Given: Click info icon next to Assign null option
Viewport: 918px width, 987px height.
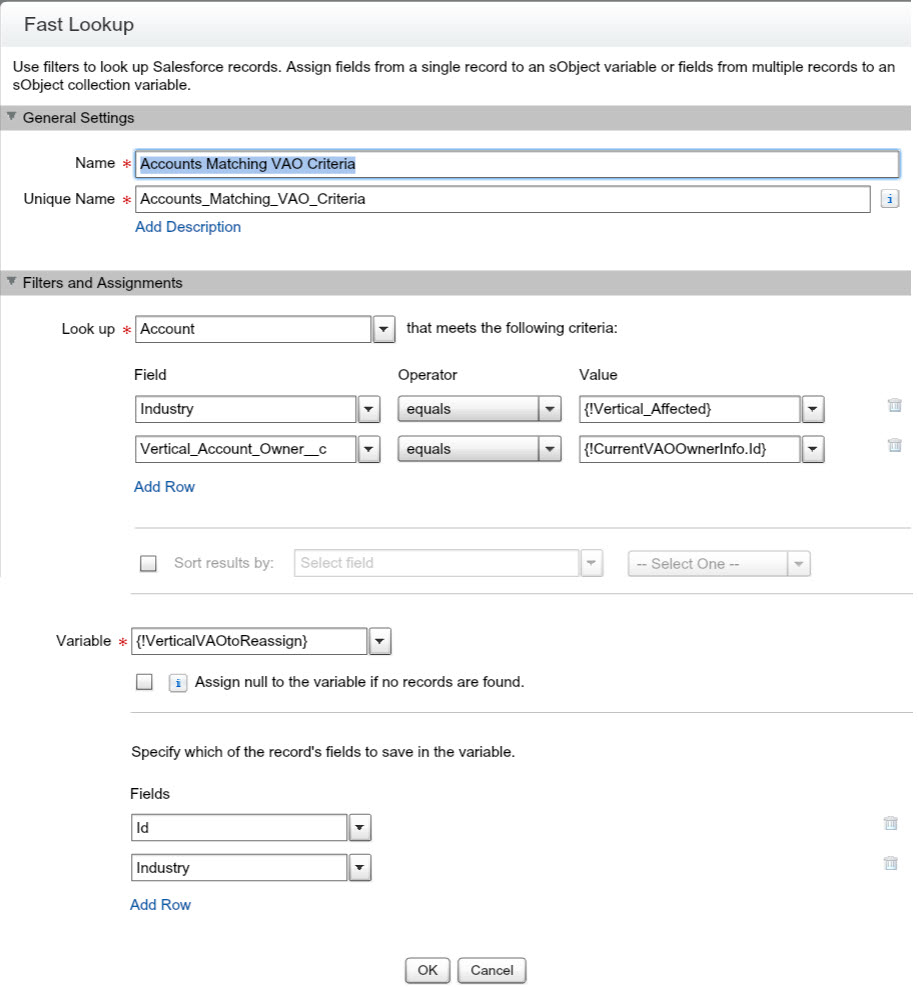Looking at the screenshot, I should (177, 683).
